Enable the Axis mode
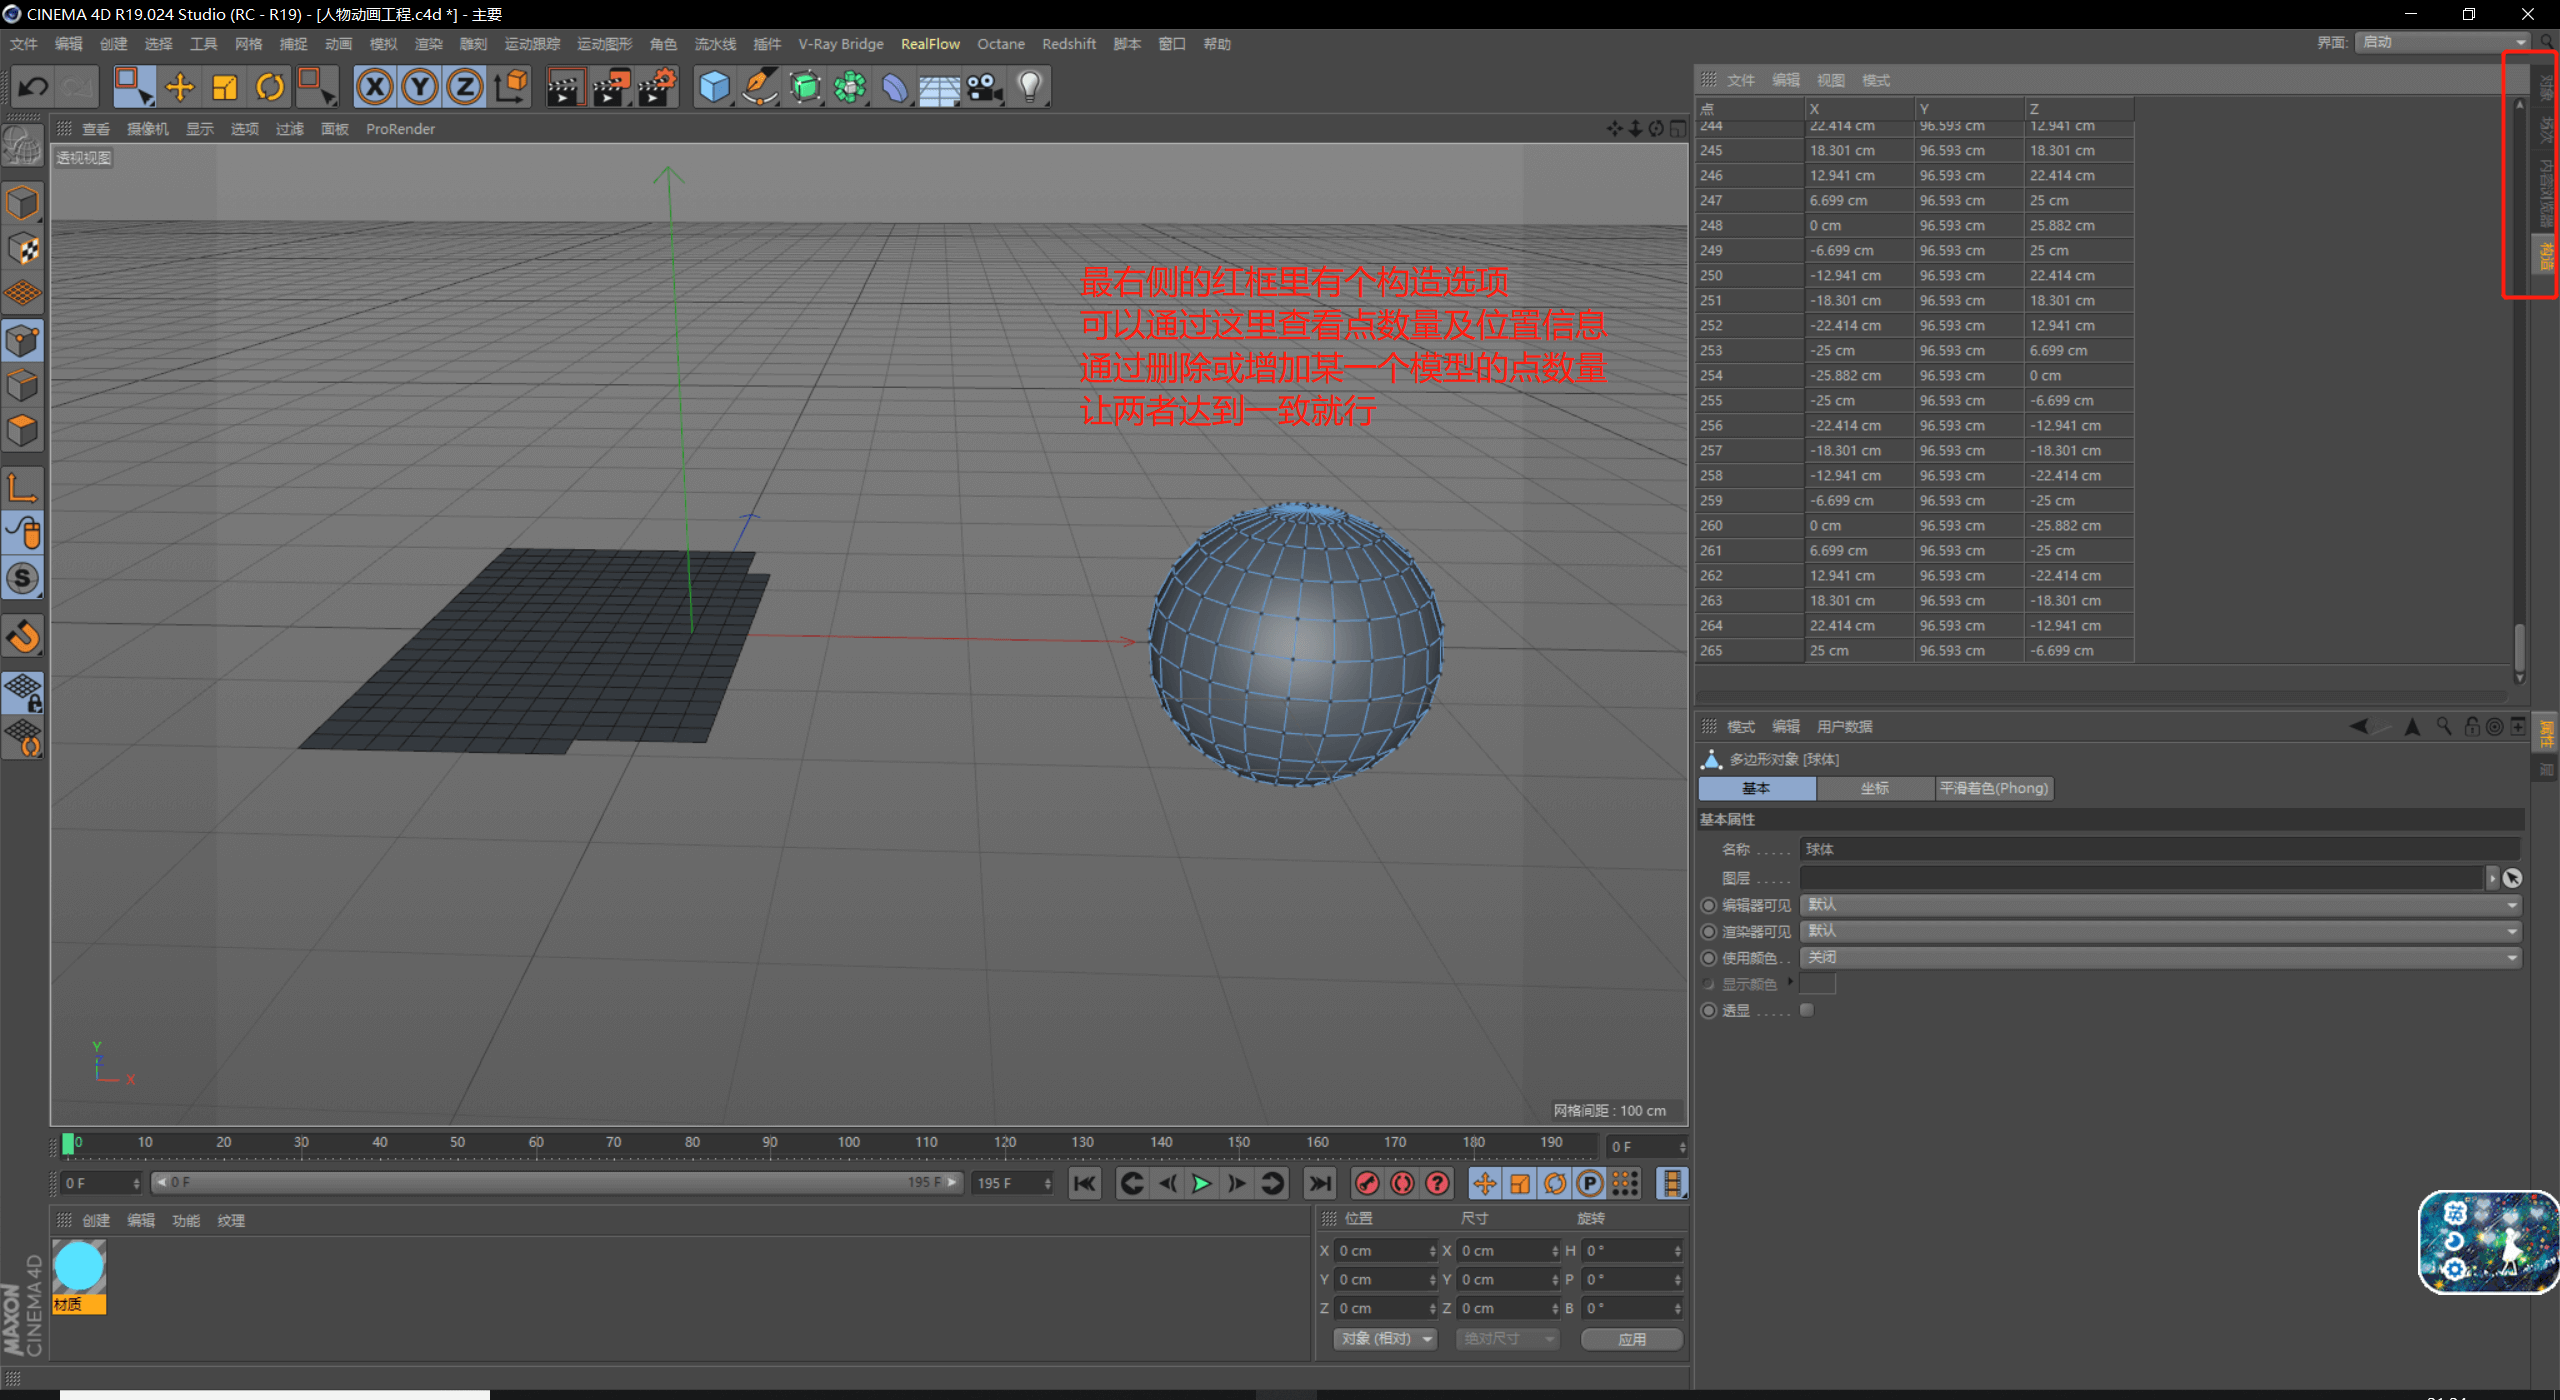Viewport: 2560px width, 1400px height. click(23, 487)
